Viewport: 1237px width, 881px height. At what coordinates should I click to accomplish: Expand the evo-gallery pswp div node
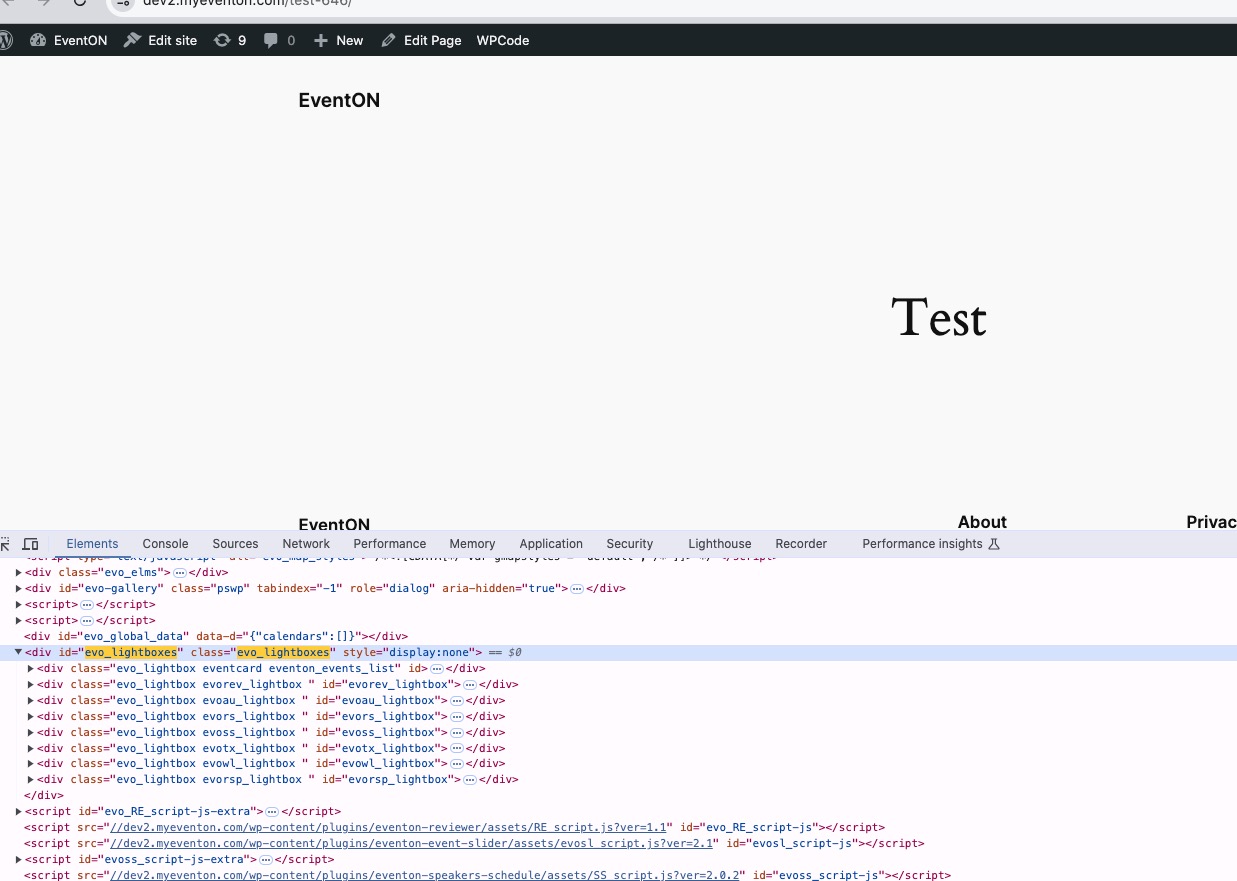coord(18,588)
